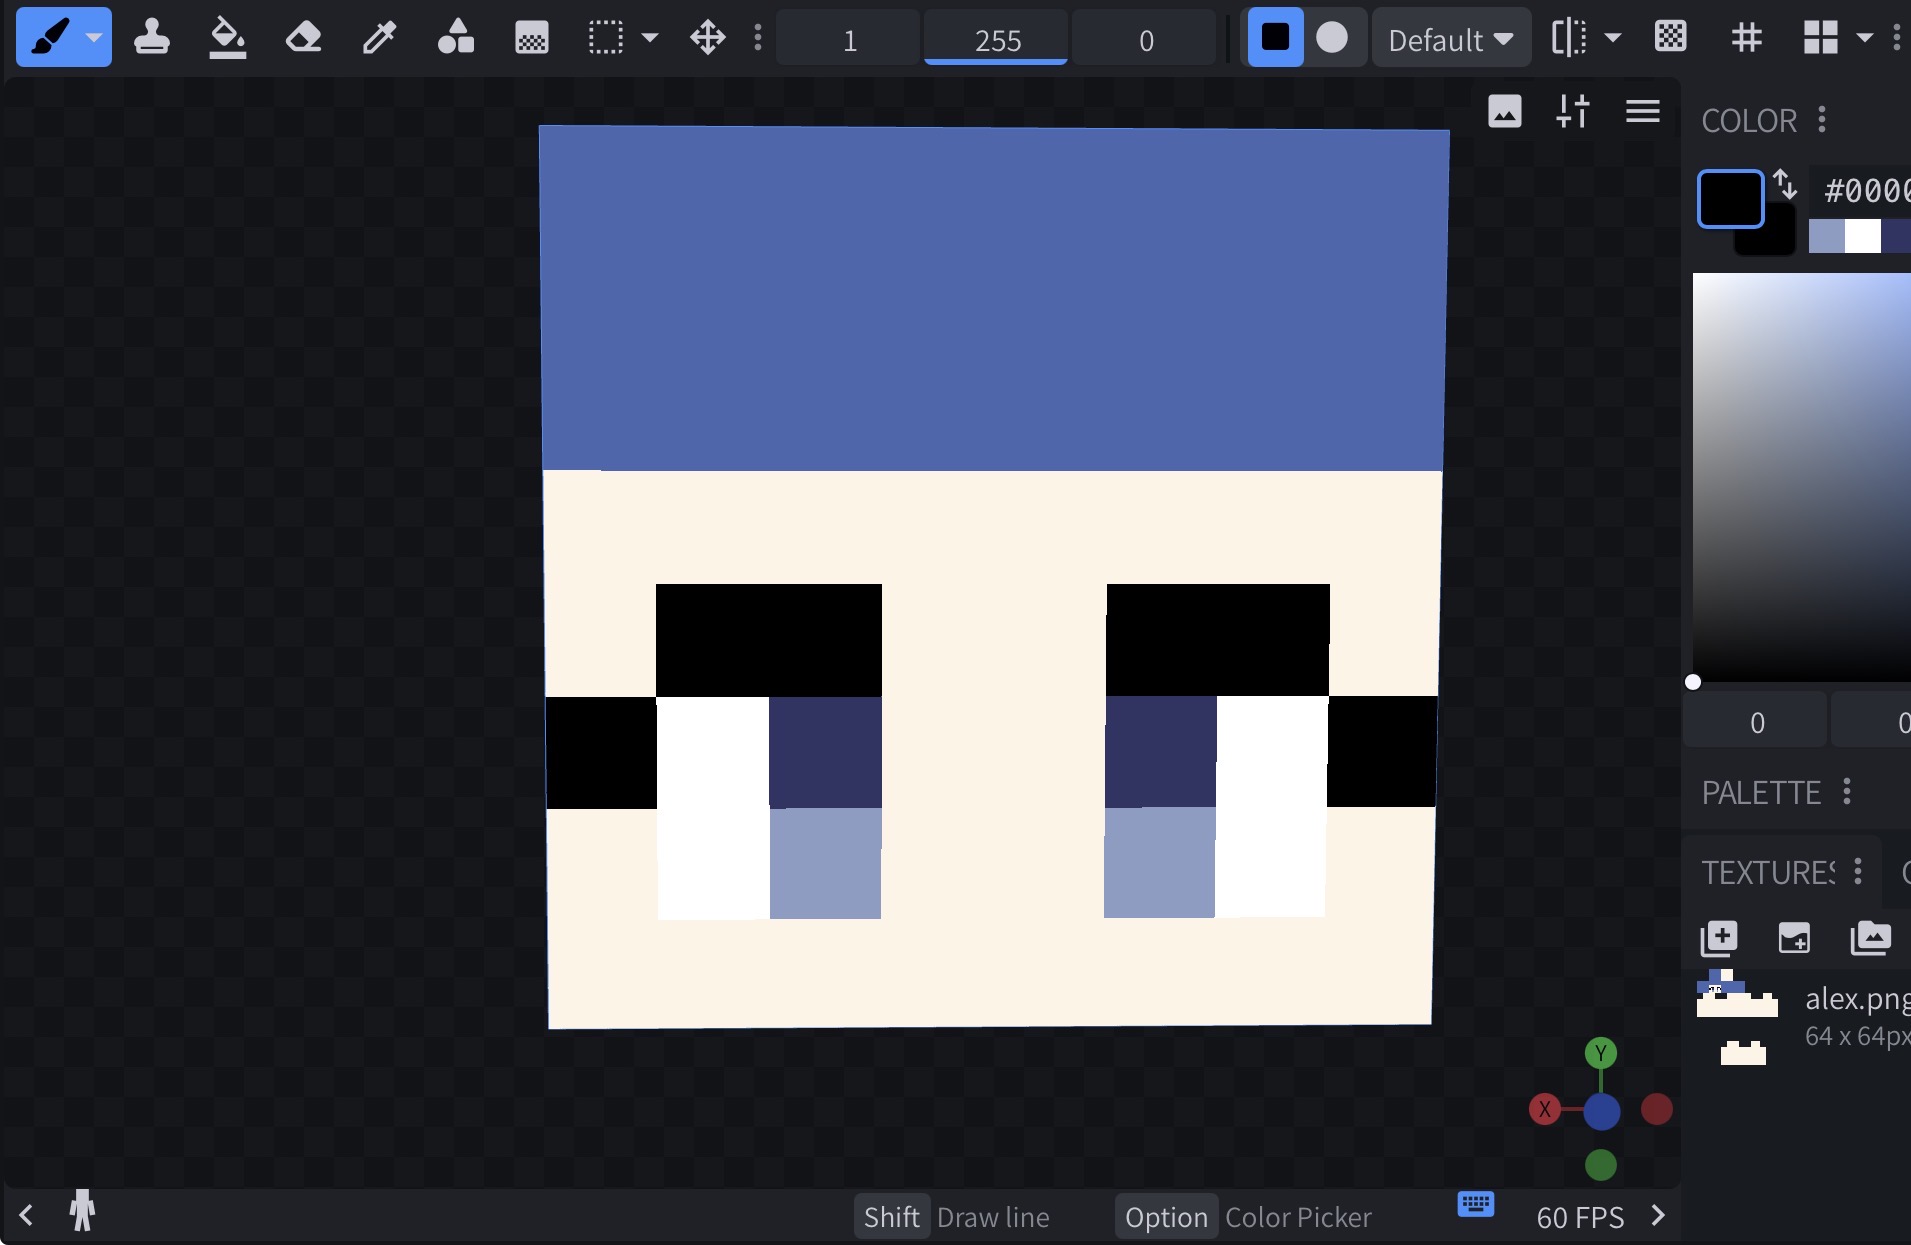Toggle the pixel grid
This screenshot has height=1245, width=1911.
point(1747,38)
